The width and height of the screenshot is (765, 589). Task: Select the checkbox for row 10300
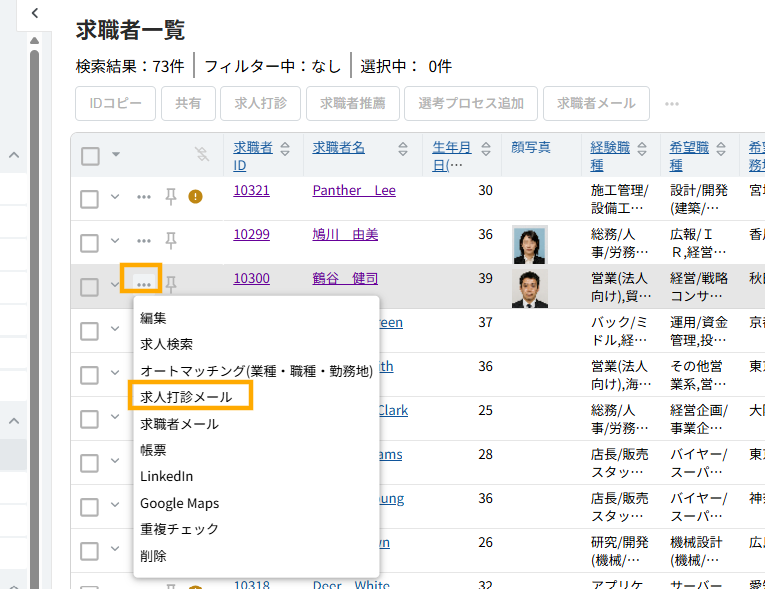90,286
